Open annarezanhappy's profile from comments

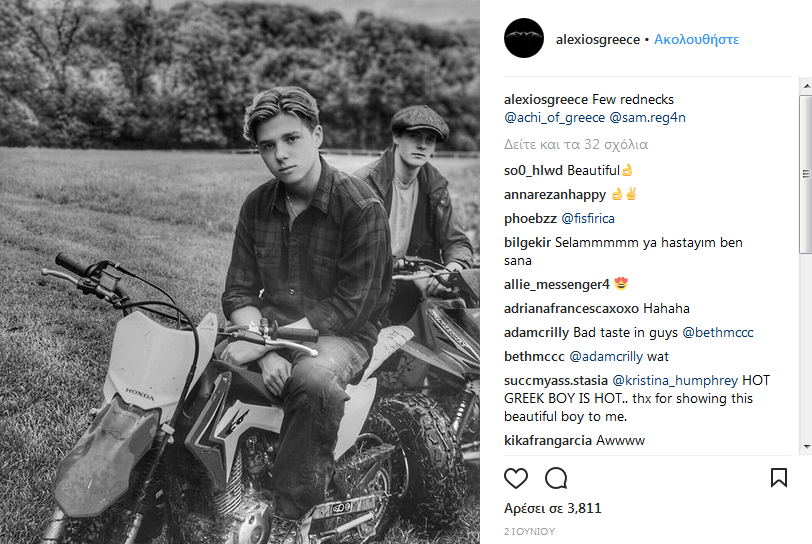click(552, 194)
